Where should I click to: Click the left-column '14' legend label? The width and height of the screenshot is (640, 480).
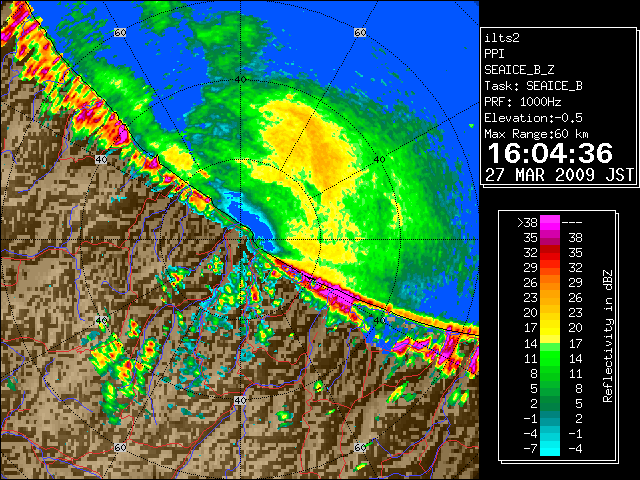click(530, 343)
